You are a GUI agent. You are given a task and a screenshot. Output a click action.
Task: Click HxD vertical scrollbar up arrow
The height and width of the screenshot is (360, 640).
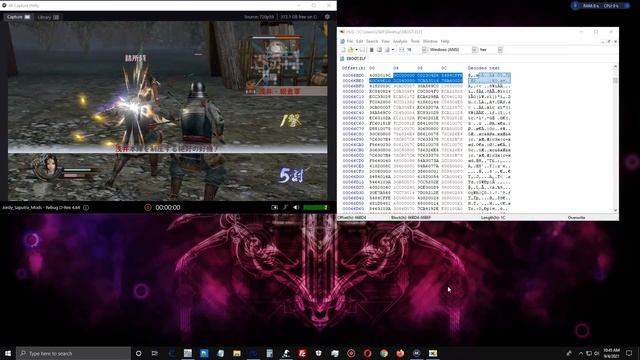tap(615, 67)
